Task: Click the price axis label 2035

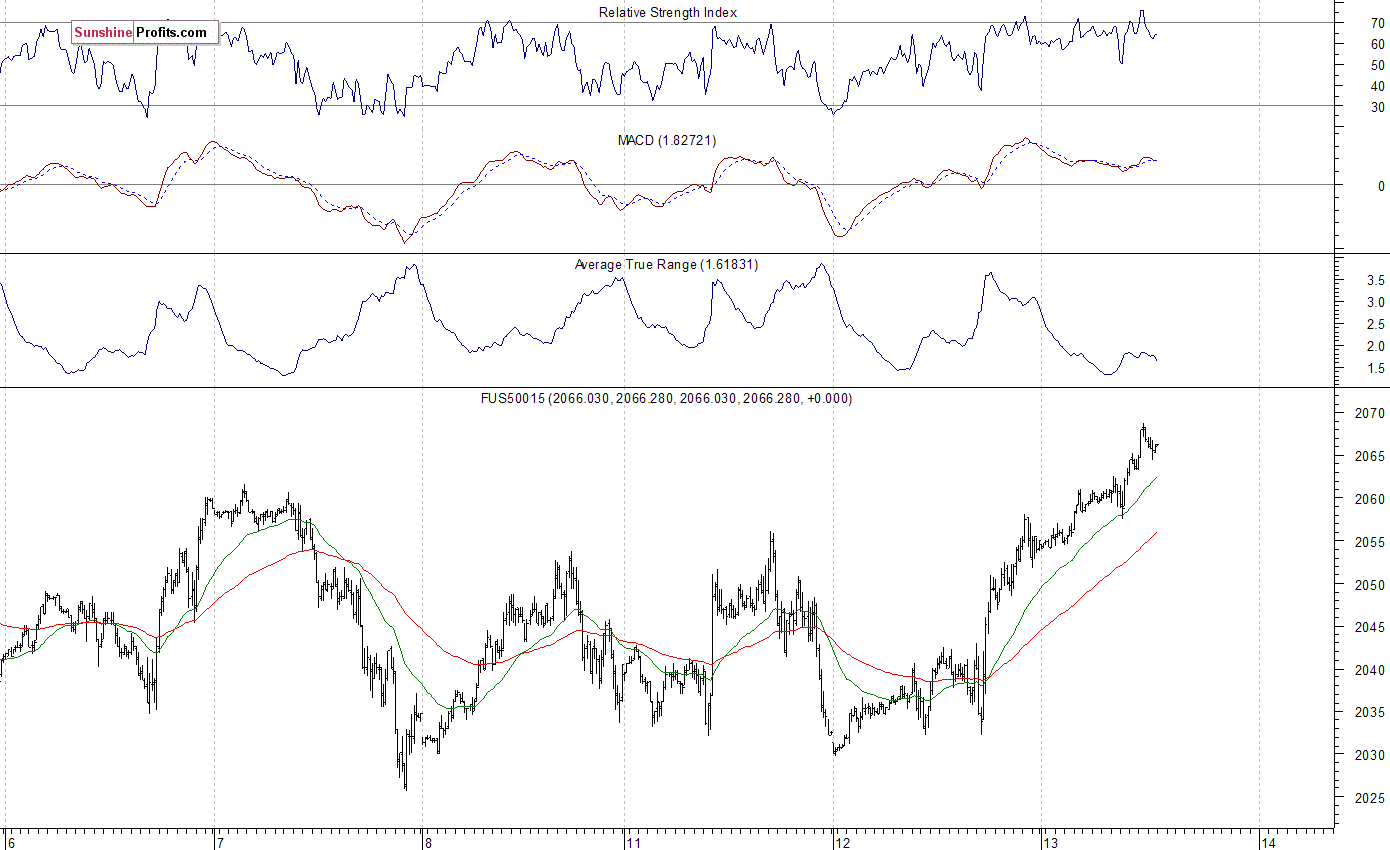Action: pos(1371,713)
